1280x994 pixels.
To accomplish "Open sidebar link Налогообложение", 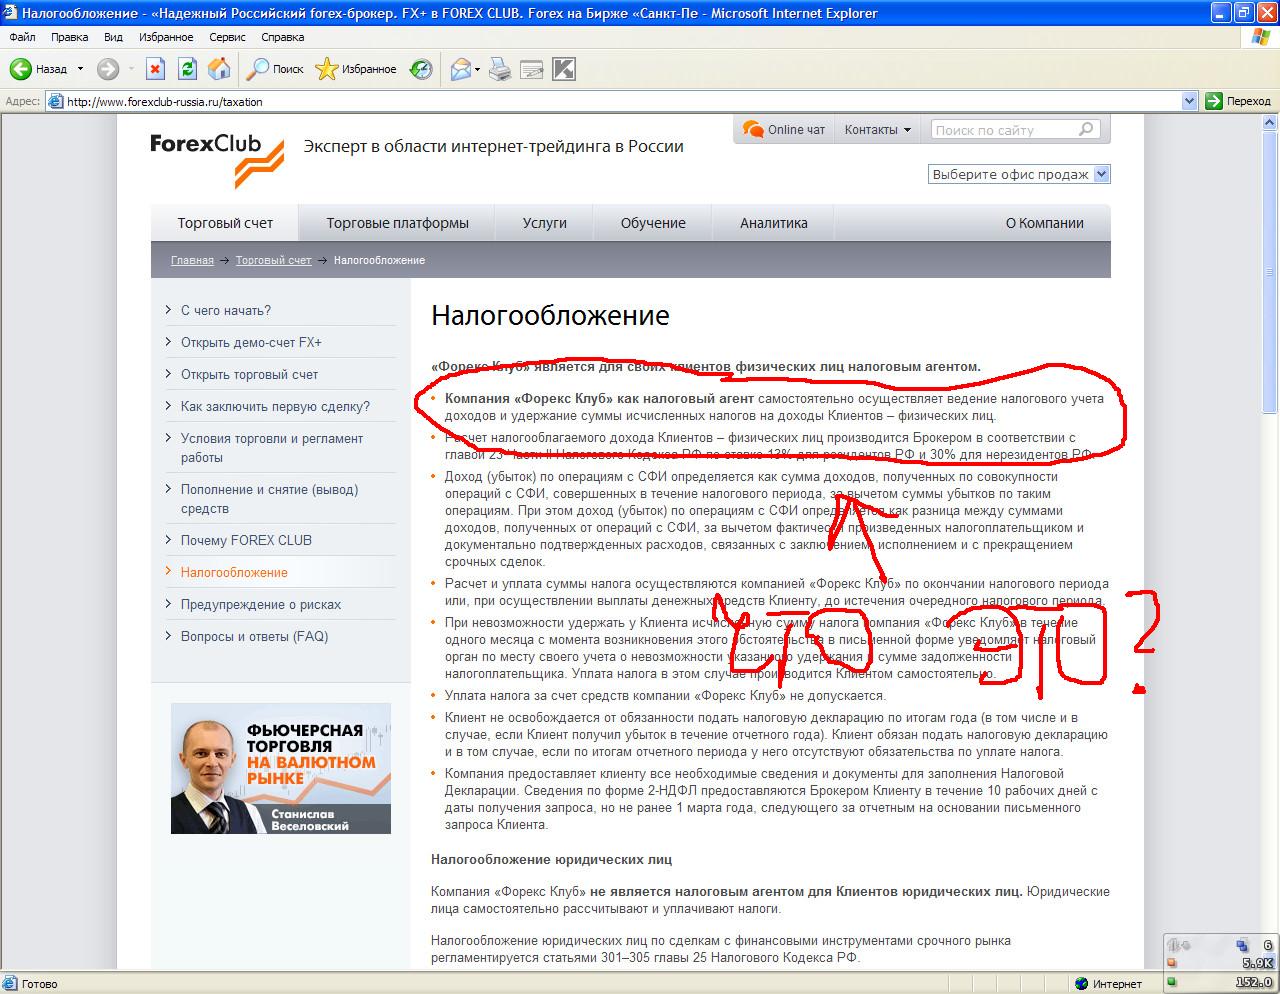I will 234,572.
